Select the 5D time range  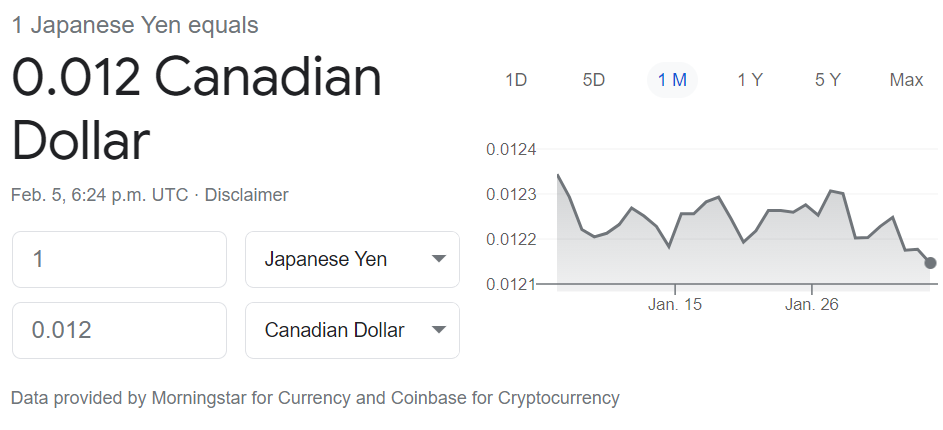point(594,80)
